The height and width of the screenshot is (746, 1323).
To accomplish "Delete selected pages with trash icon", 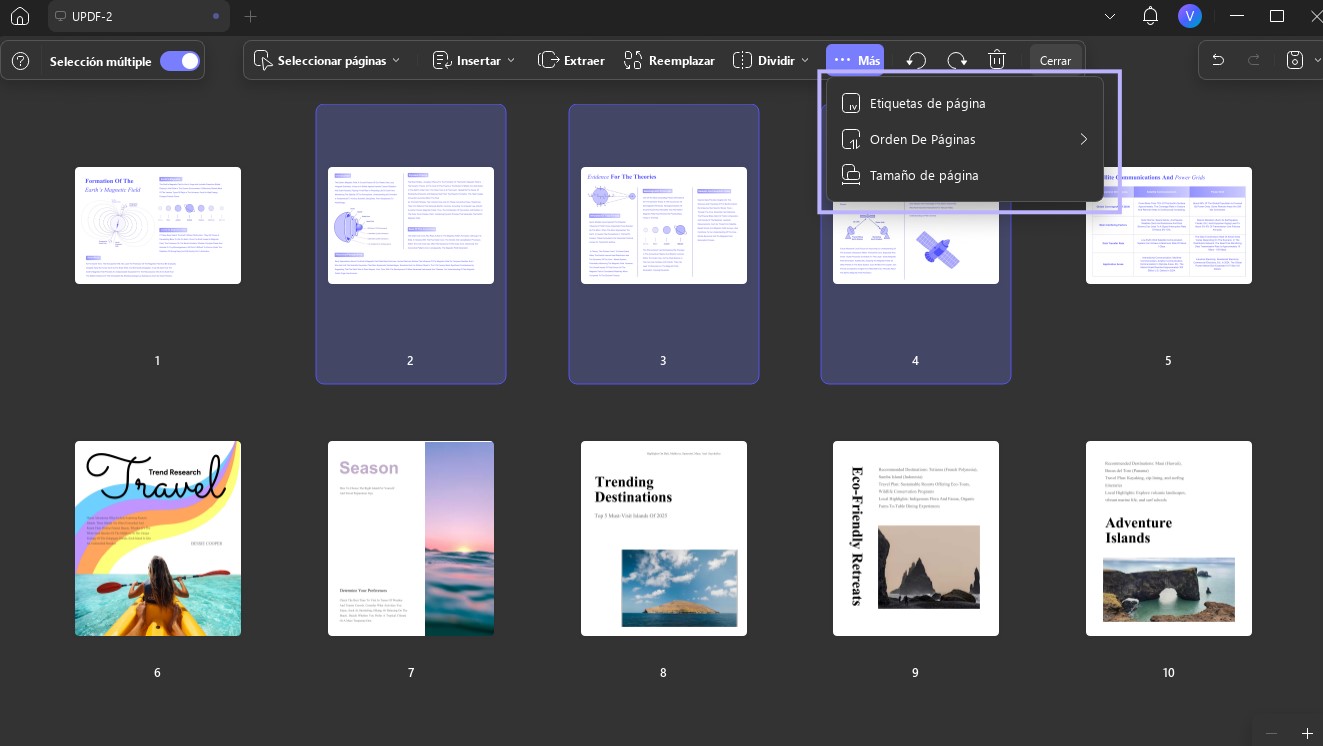I will click(x=997, y=61).
